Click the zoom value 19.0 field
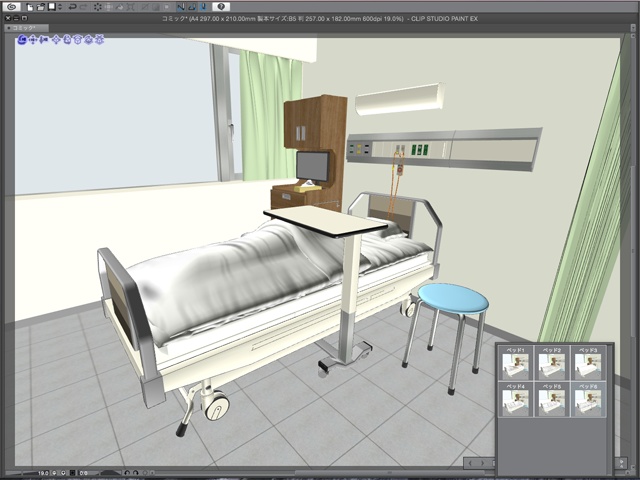The width and height of the screenshot is (640, 480). click(x=43, y=473)
